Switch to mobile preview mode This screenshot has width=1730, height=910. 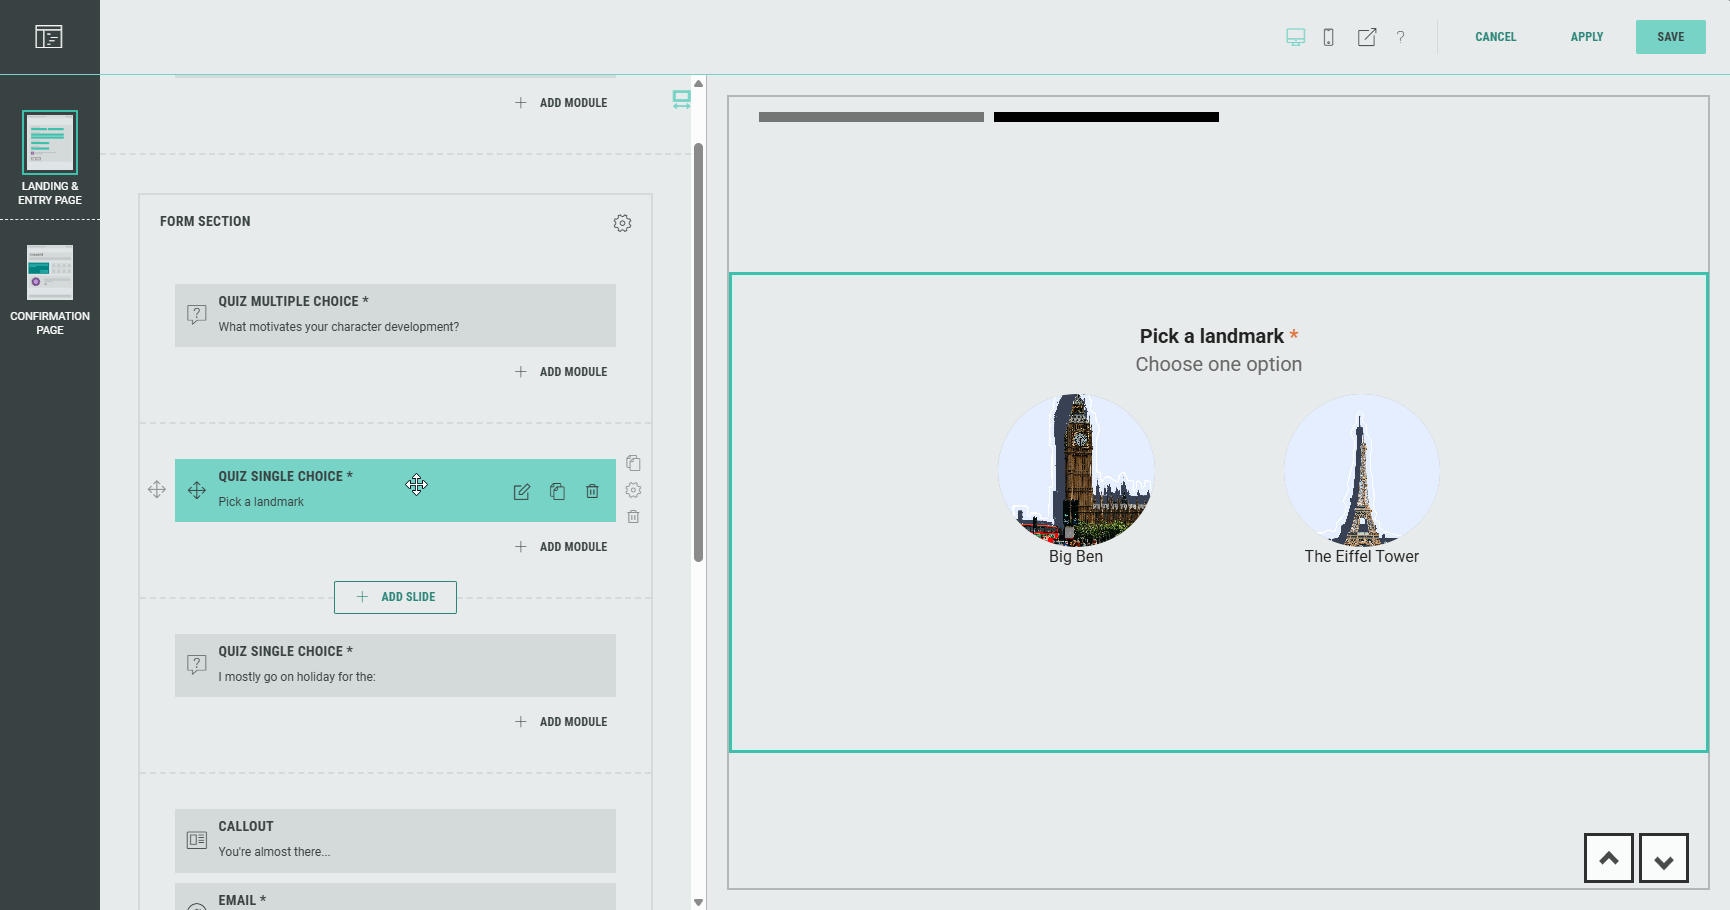click(x=1328, y=37)
